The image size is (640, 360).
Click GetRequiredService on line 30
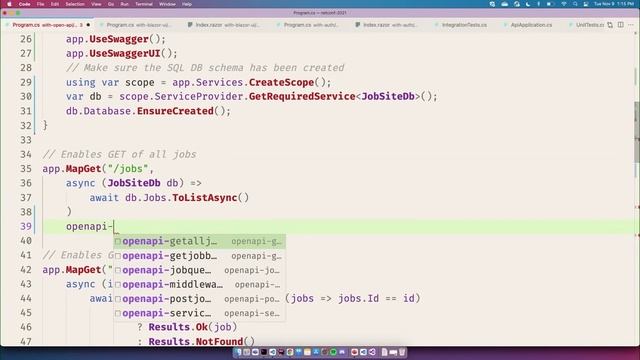coord(302,97)
